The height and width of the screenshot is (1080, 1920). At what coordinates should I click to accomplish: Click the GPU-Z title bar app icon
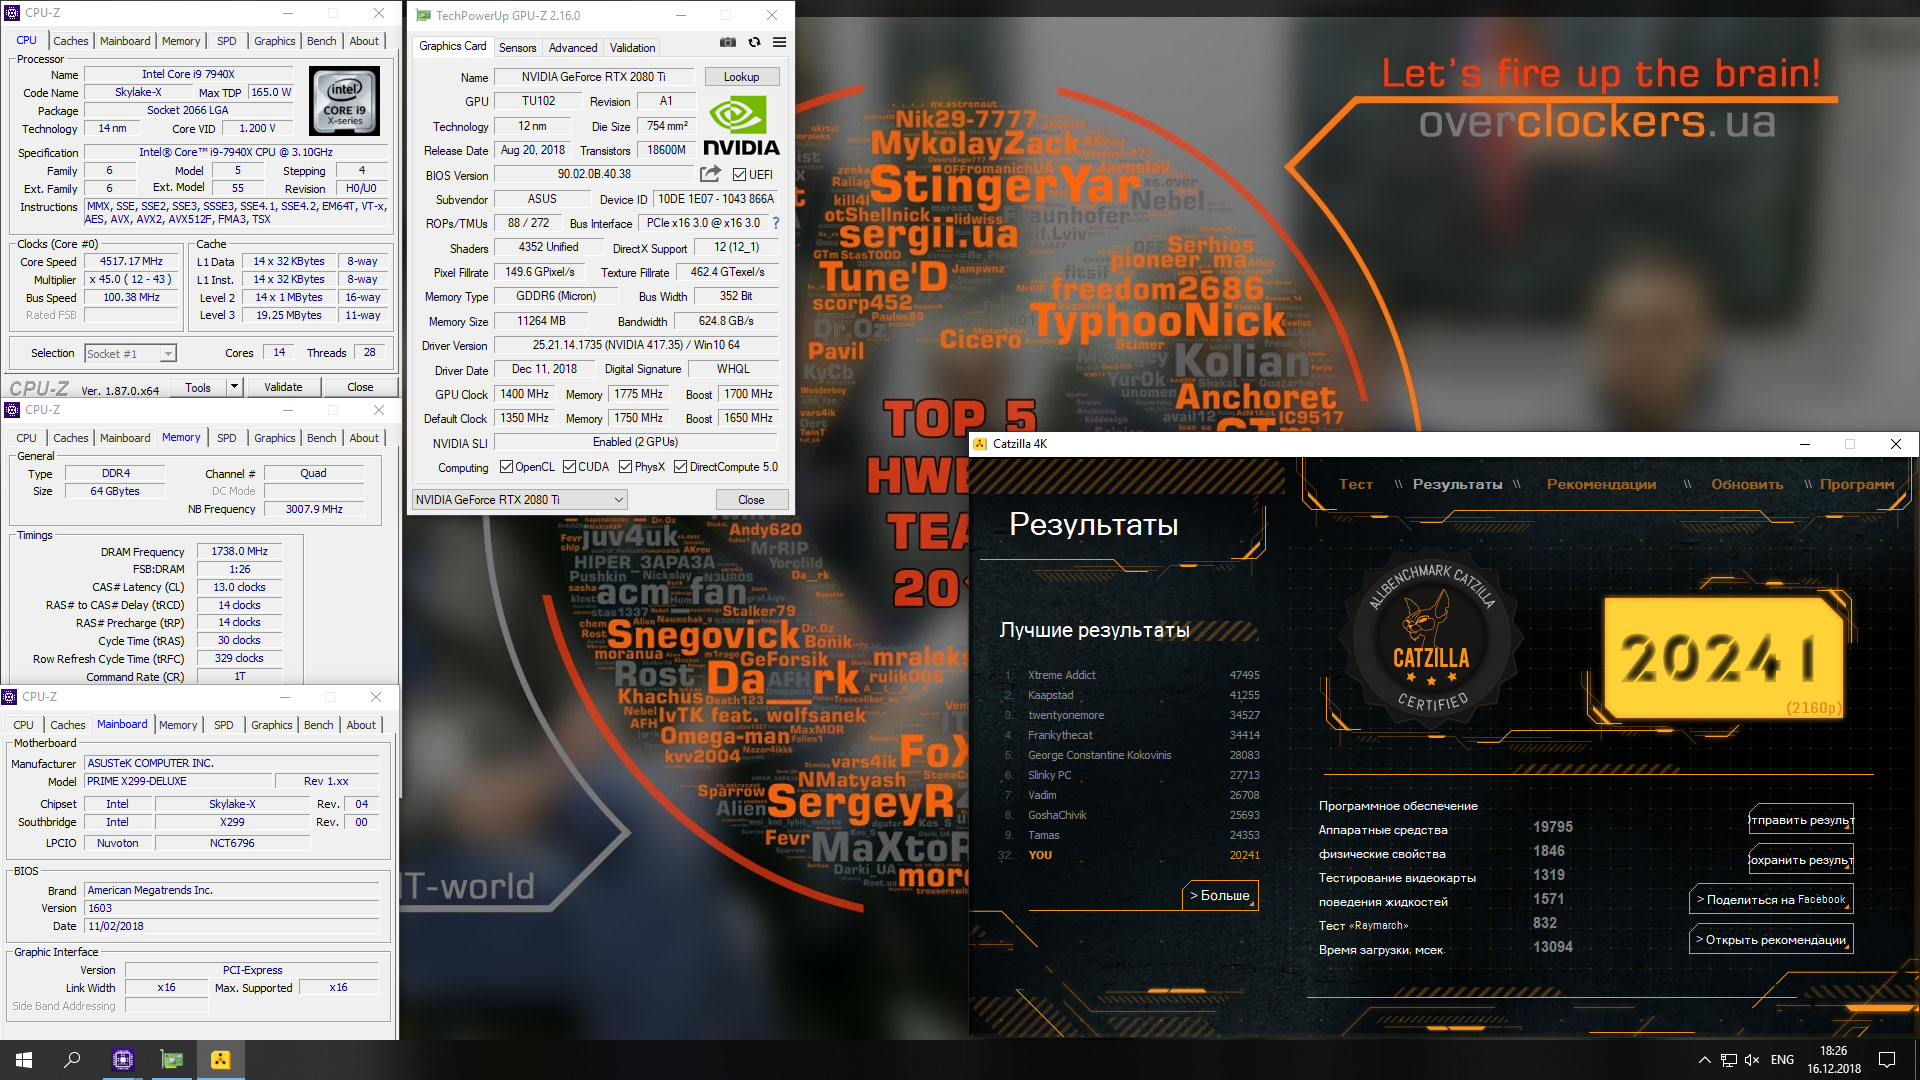[x=424, y=16]
